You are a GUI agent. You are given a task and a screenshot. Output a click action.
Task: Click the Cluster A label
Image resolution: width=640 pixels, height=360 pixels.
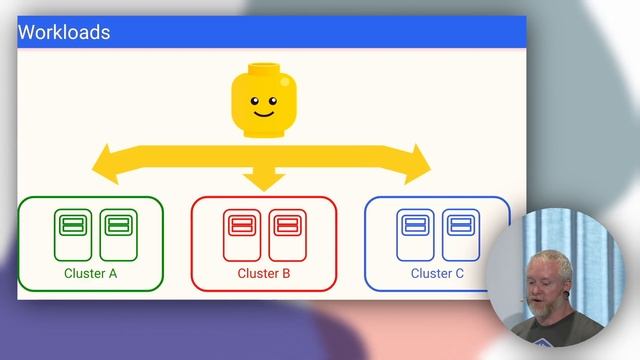(91, 273)
